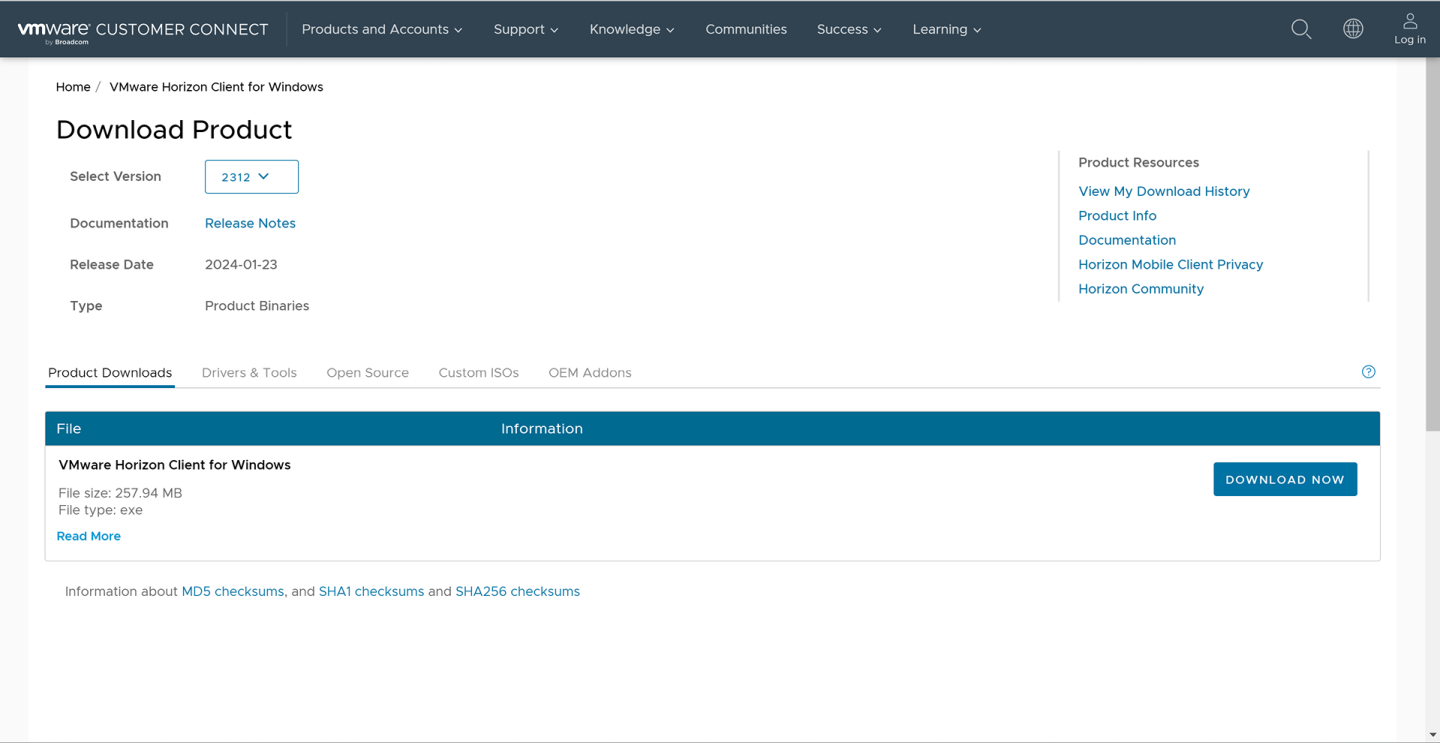Open the help question mark icon

pos(1368,371)
